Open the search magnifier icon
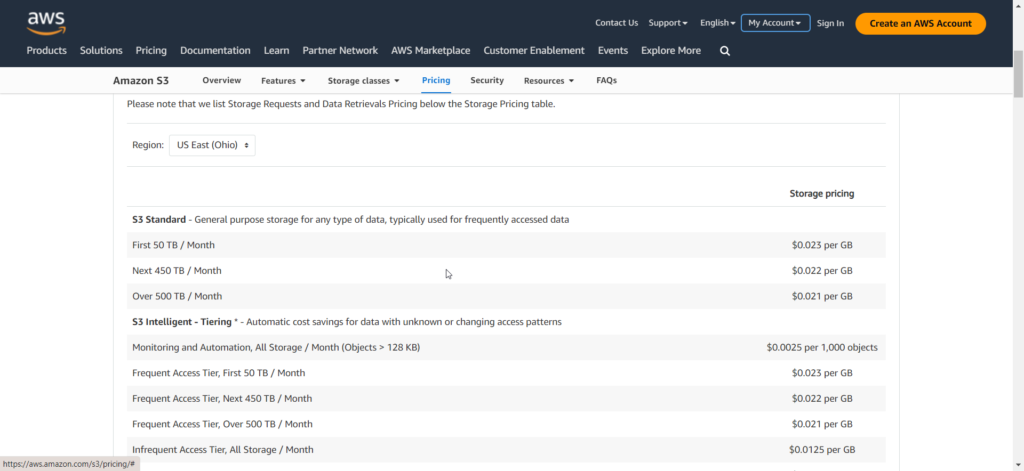 pyautogui.click(x=725, y=51)
